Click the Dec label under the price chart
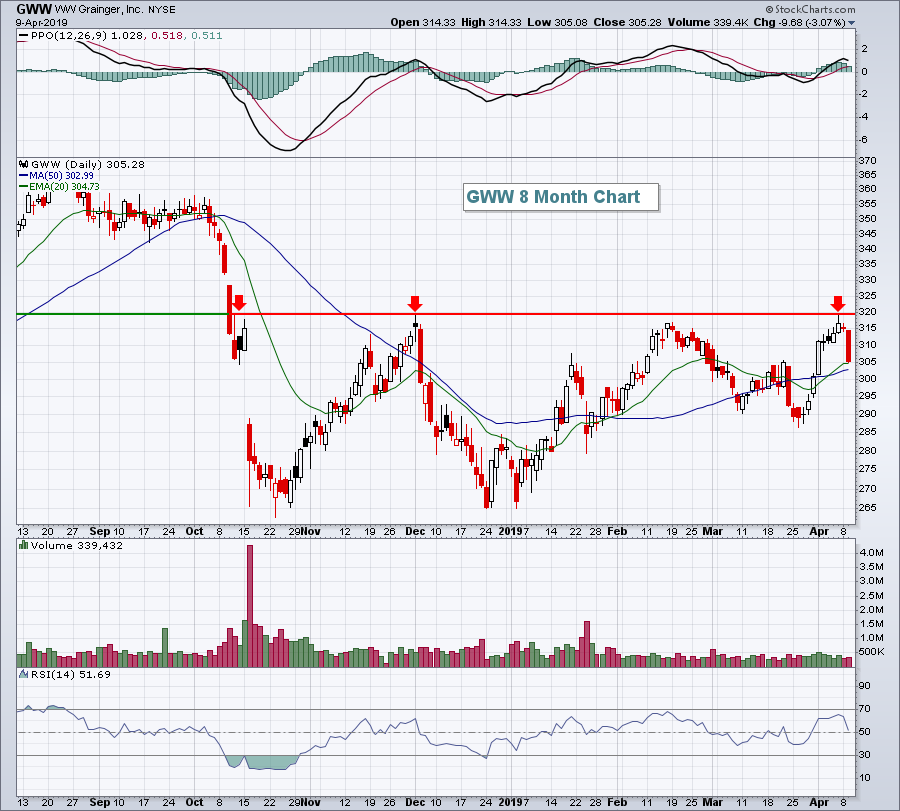900x811 pixels. pyautogui.click(x=415, y=531)
